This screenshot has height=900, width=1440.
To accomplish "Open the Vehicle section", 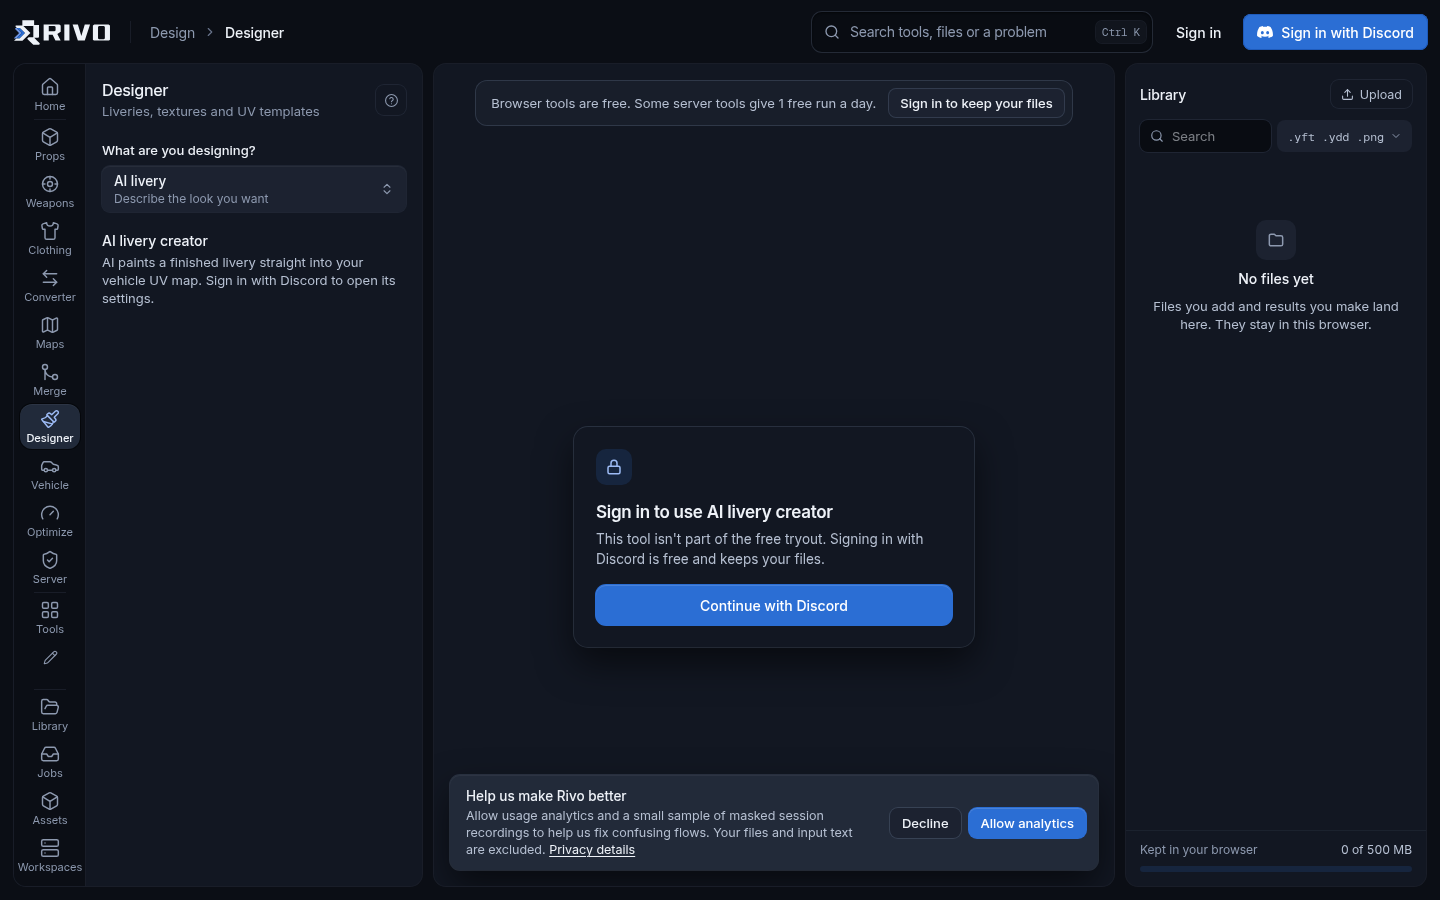I will click(x=50, y=473).
